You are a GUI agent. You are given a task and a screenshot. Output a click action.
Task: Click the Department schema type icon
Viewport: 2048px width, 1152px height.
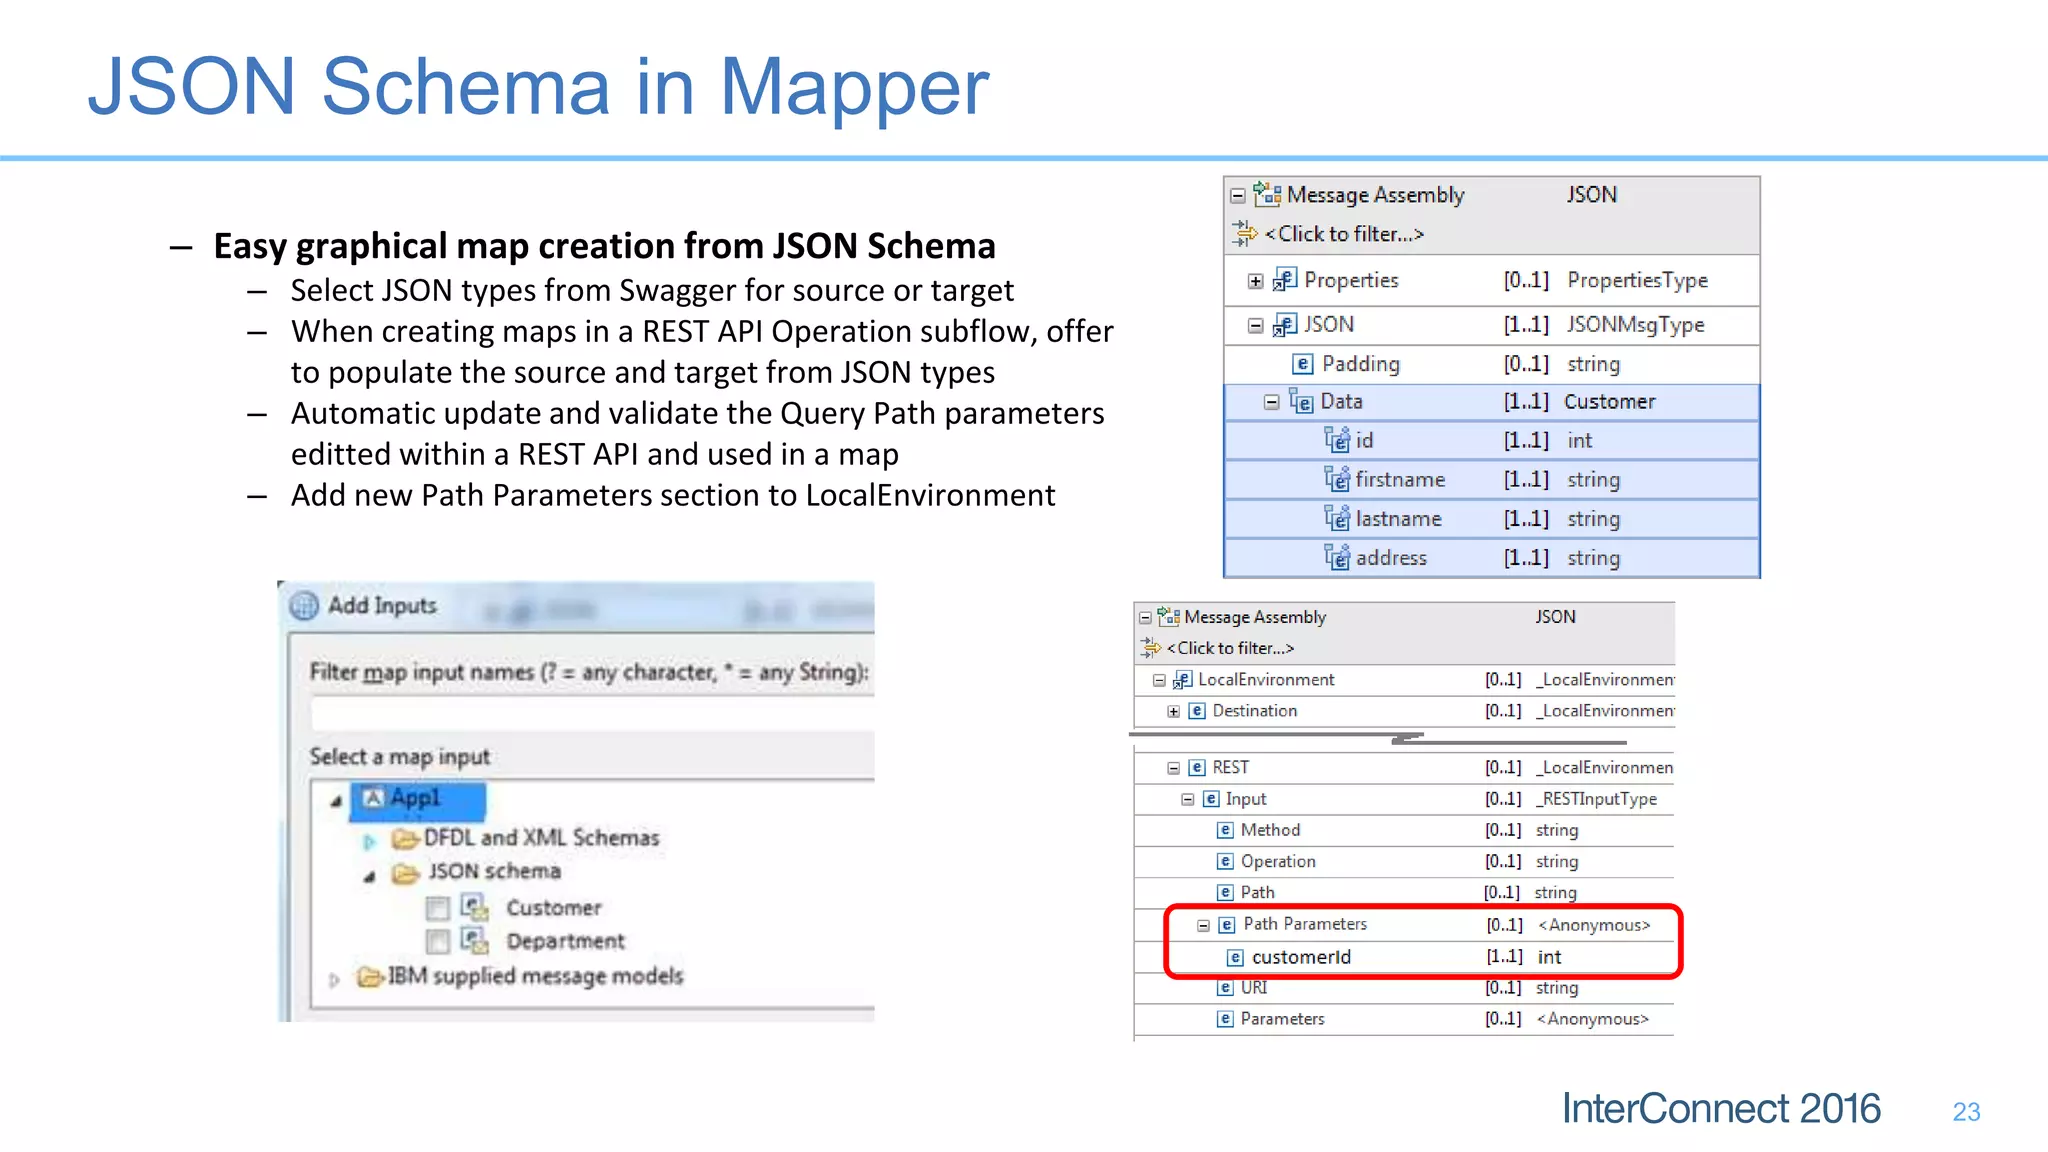(x=475, y=941)
